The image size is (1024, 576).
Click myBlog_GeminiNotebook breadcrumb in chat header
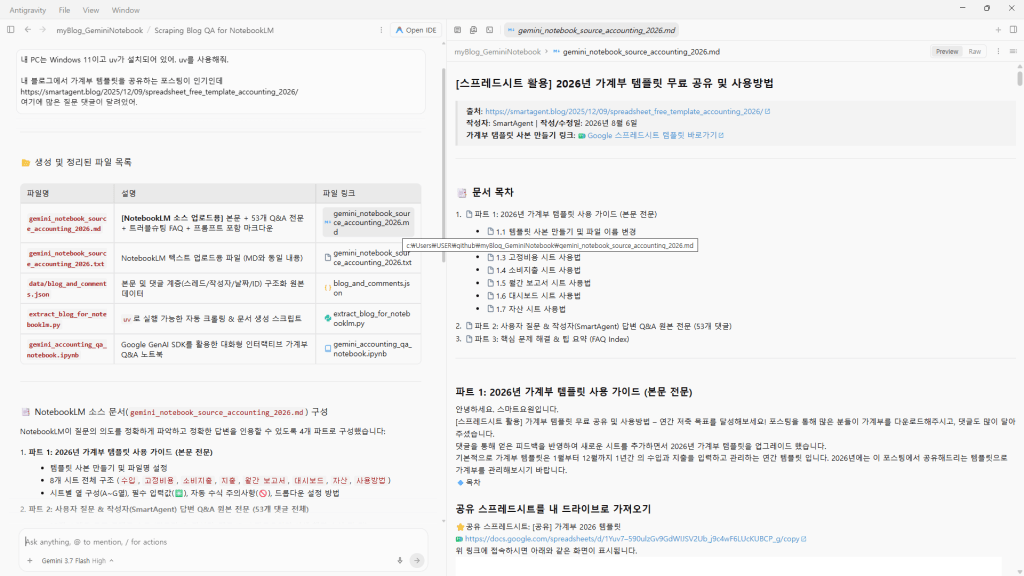(x=99, y=30)
